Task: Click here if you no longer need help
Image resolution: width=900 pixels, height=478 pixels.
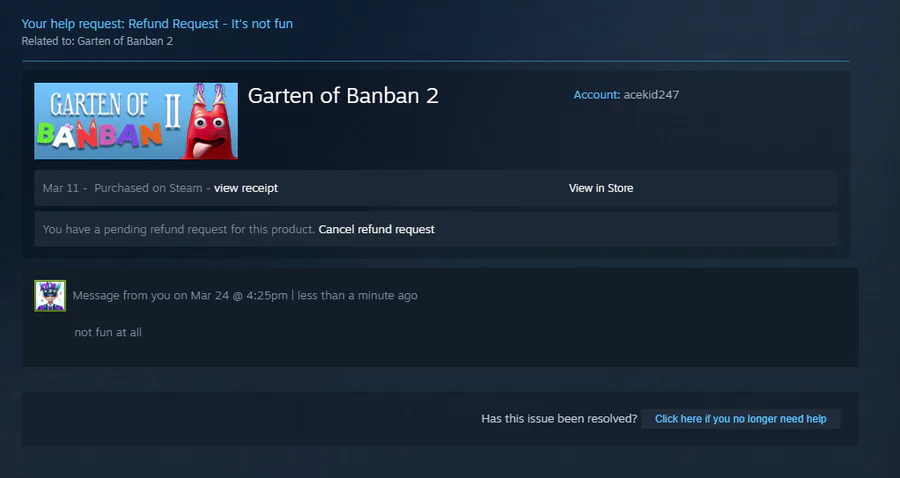Action: point(740,419)
